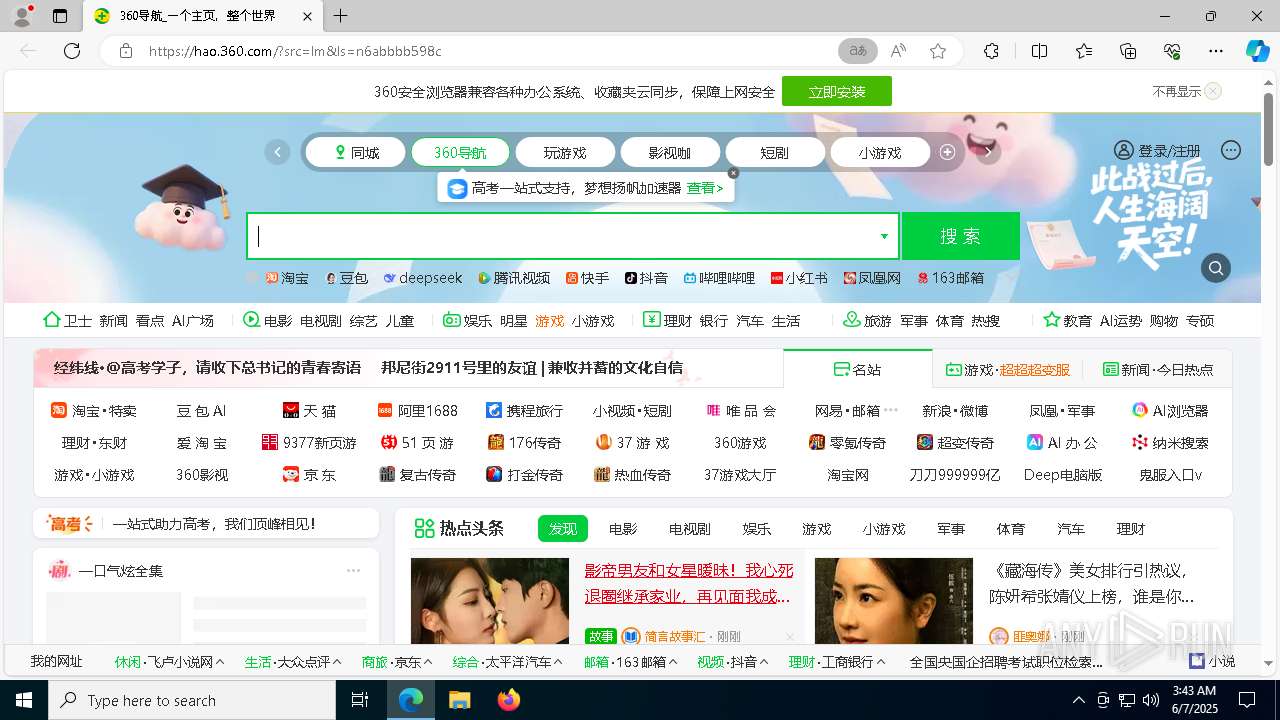Click the translate page icon
The height and width of the screenshot is (720, 1280).
(858, 51)
